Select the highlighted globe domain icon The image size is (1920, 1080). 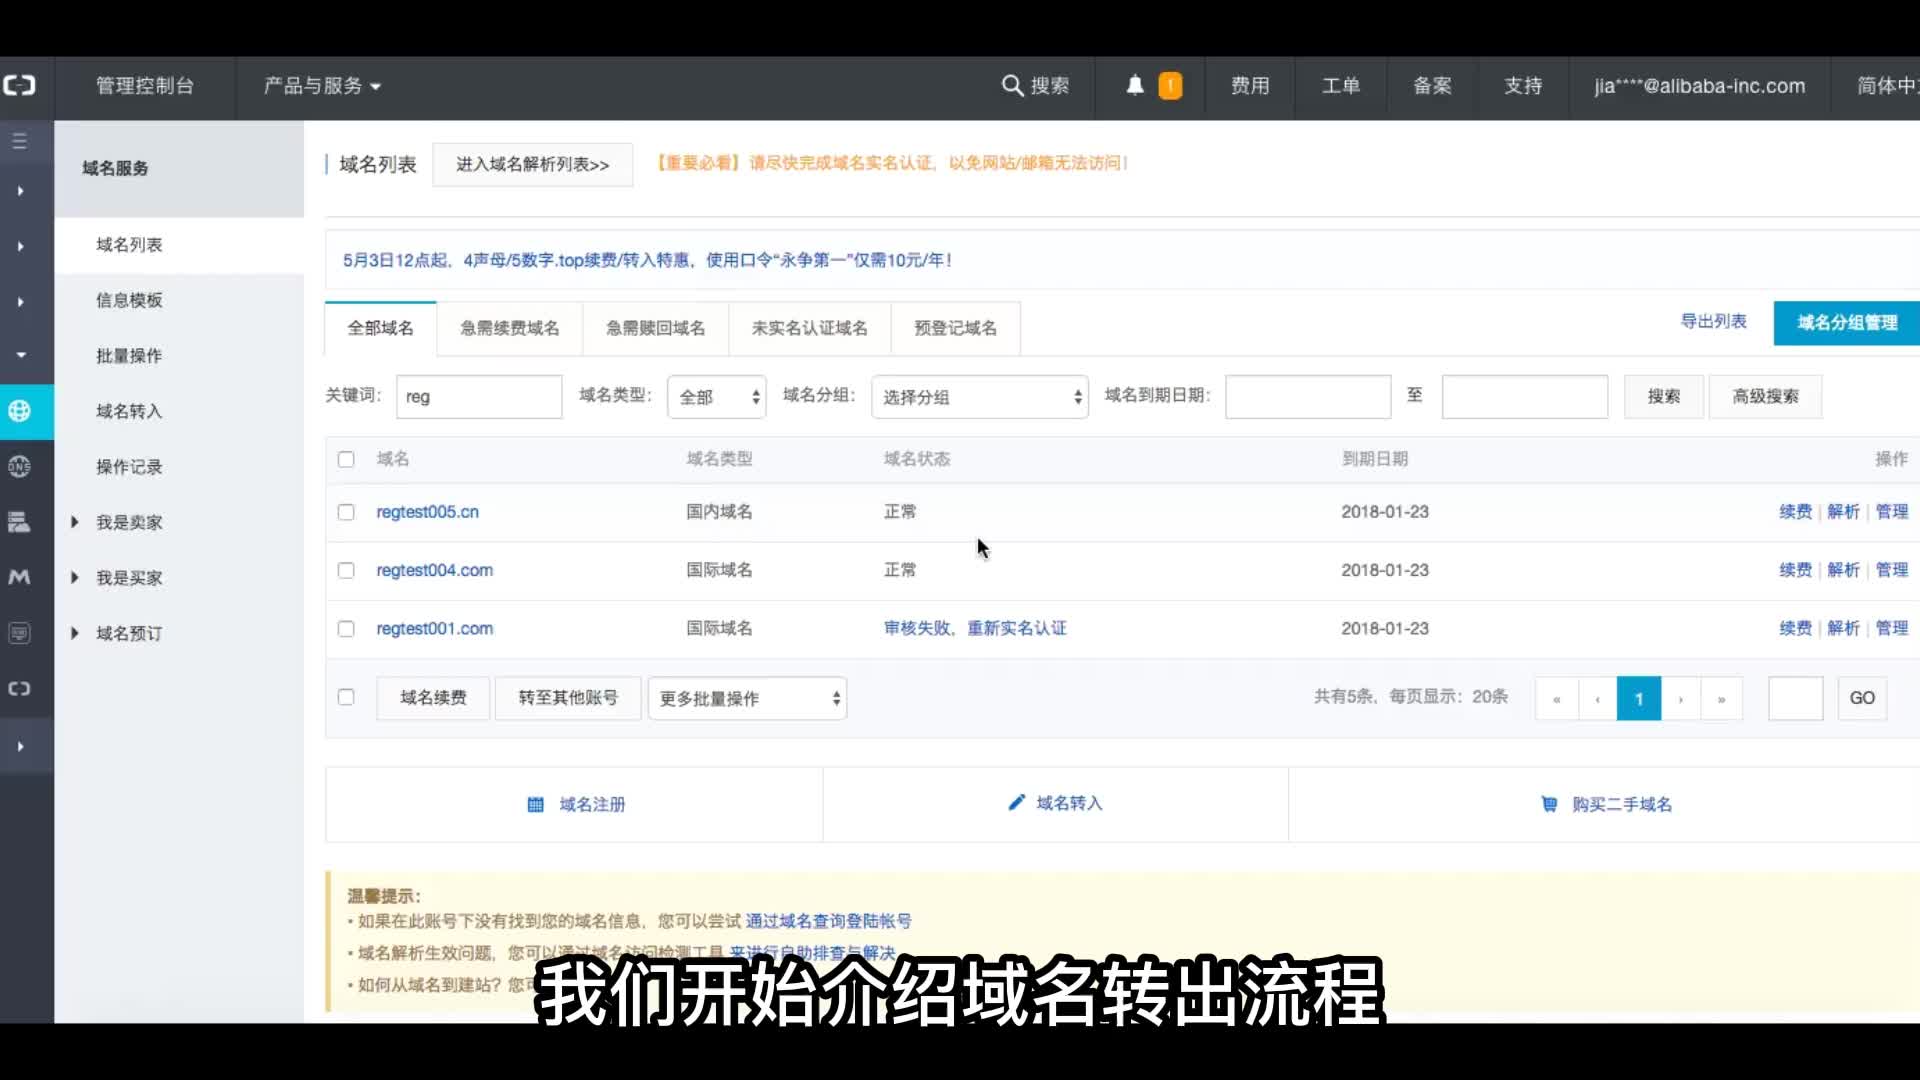[19, 411]
